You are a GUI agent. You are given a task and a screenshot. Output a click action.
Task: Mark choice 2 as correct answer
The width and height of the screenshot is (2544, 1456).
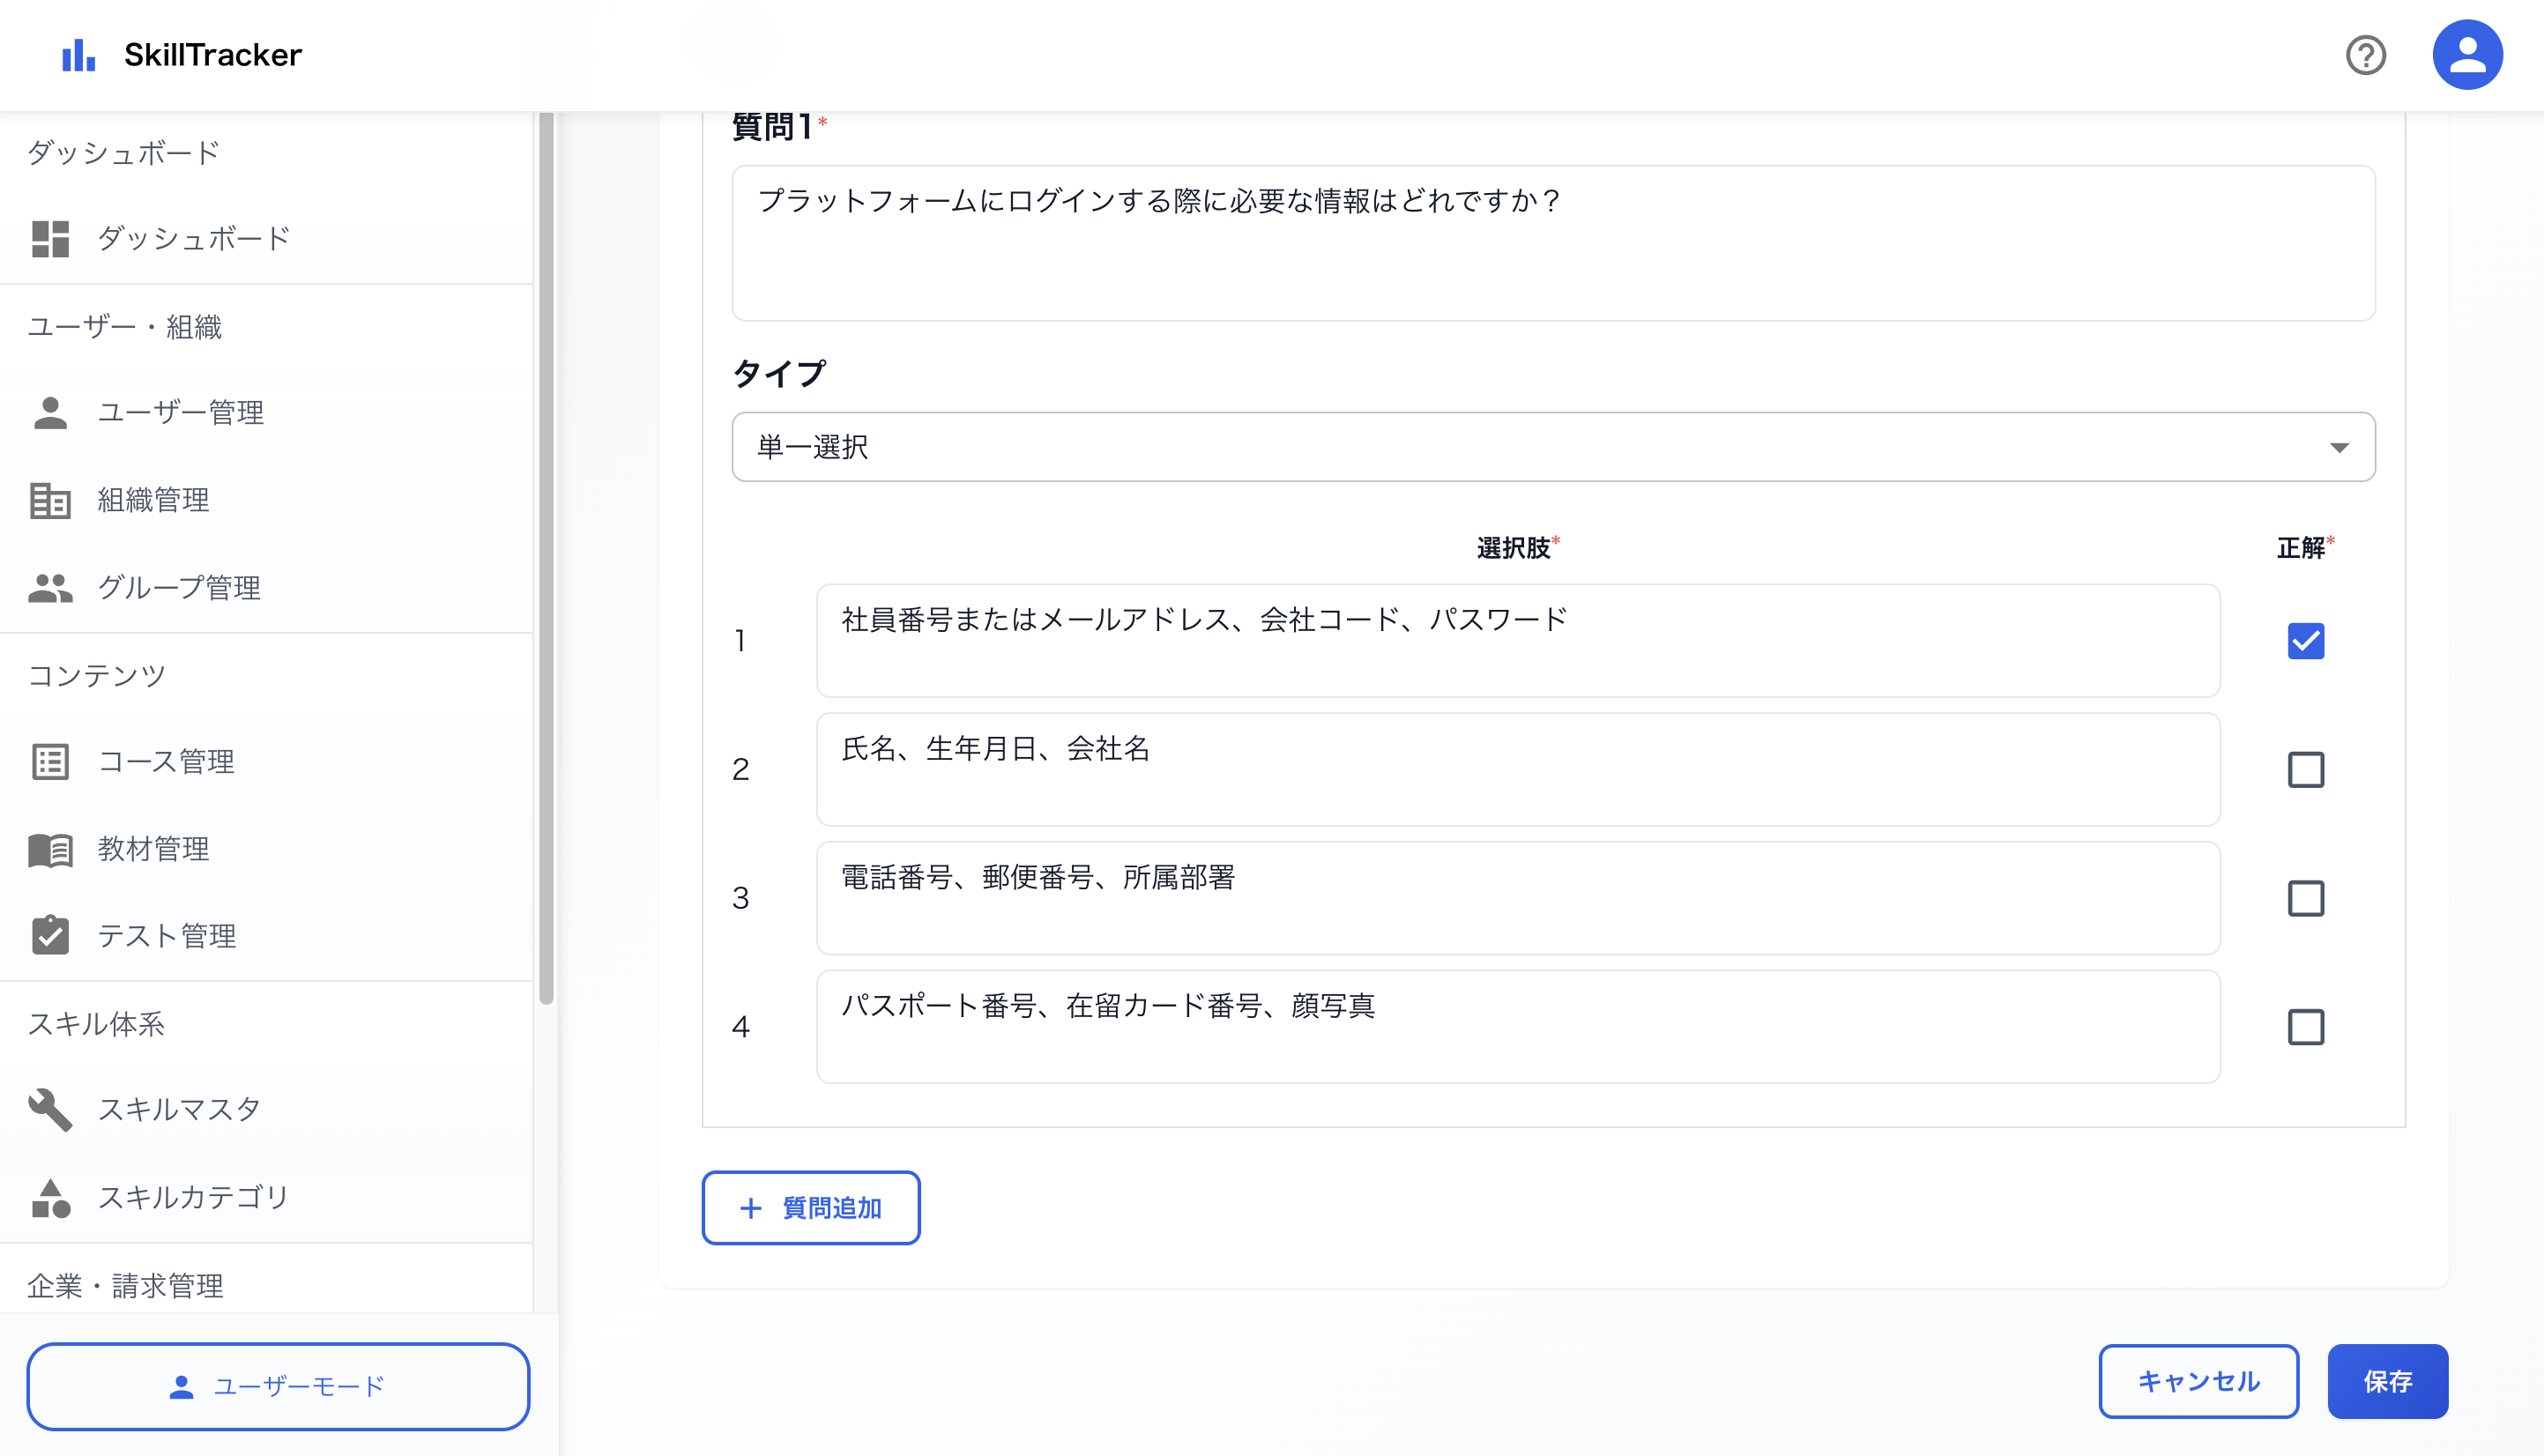tap(2306, 769)
